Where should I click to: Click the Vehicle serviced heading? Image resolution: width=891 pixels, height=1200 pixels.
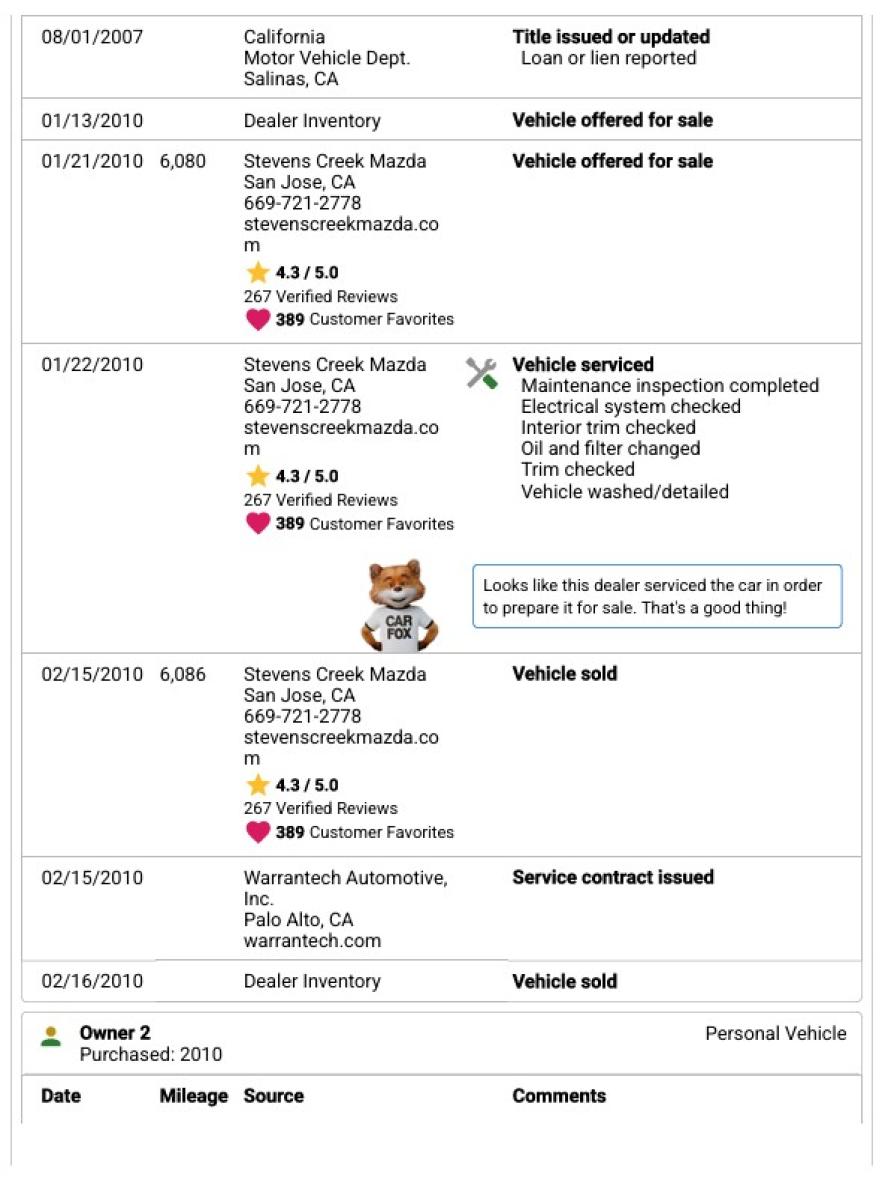[583, 365]
